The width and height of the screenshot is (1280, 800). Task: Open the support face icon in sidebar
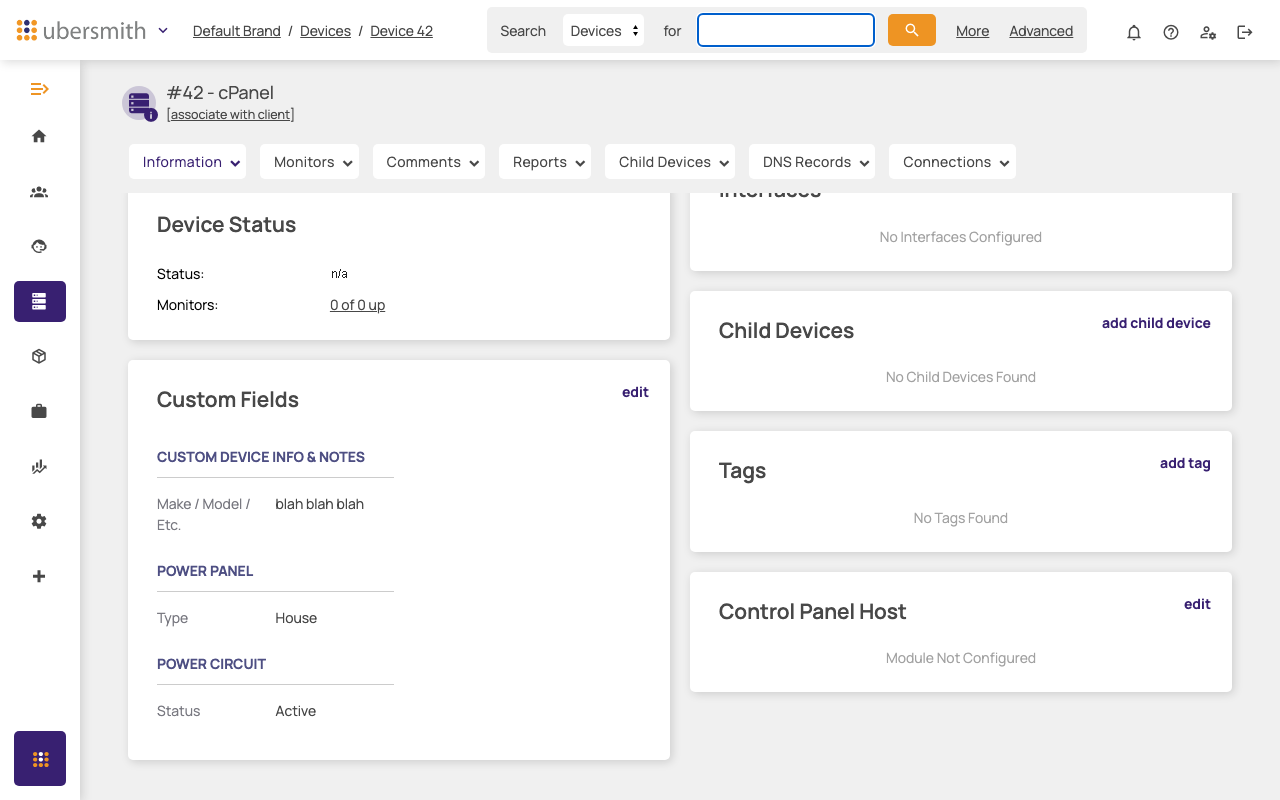(39, 246)
